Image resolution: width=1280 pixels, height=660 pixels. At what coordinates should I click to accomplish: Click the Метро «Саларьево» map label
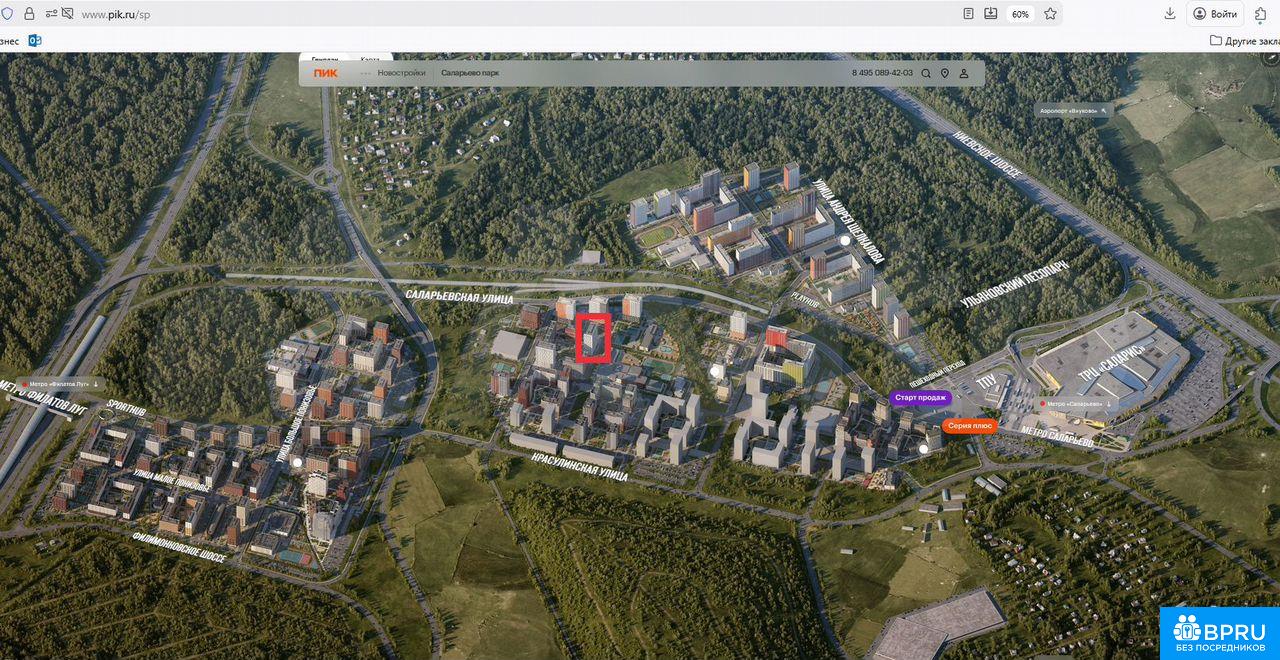click(x=1075, y=404)
